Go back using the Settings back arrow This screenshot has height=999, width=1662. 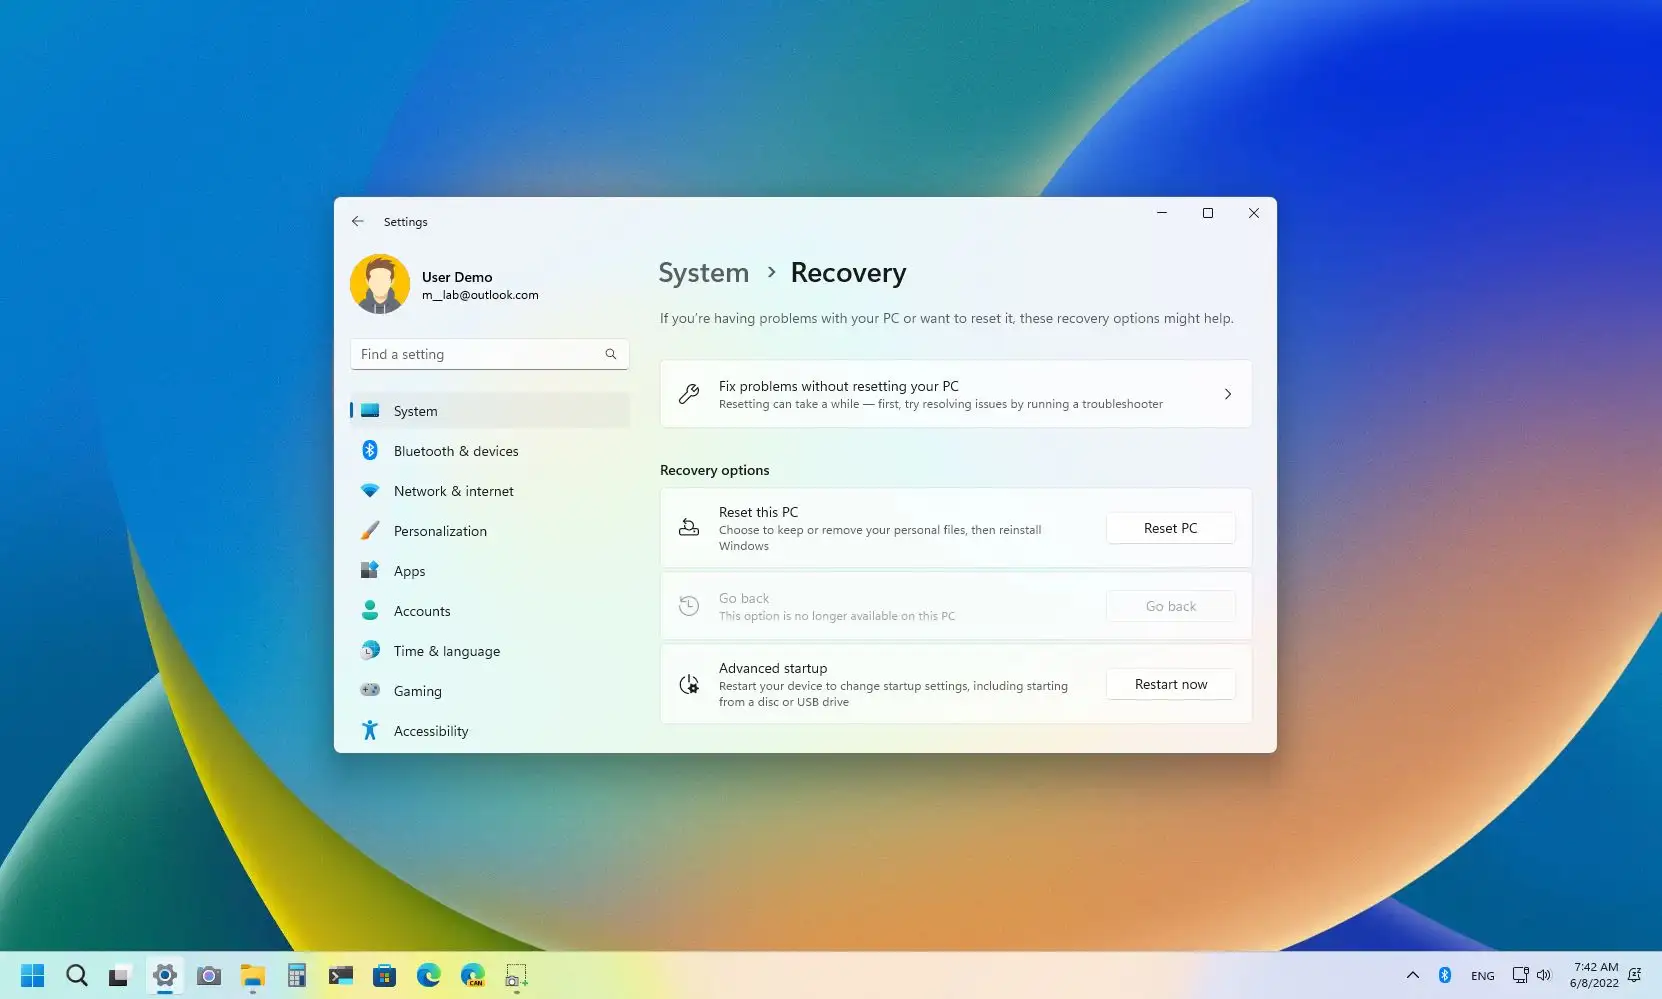[358, 222]
